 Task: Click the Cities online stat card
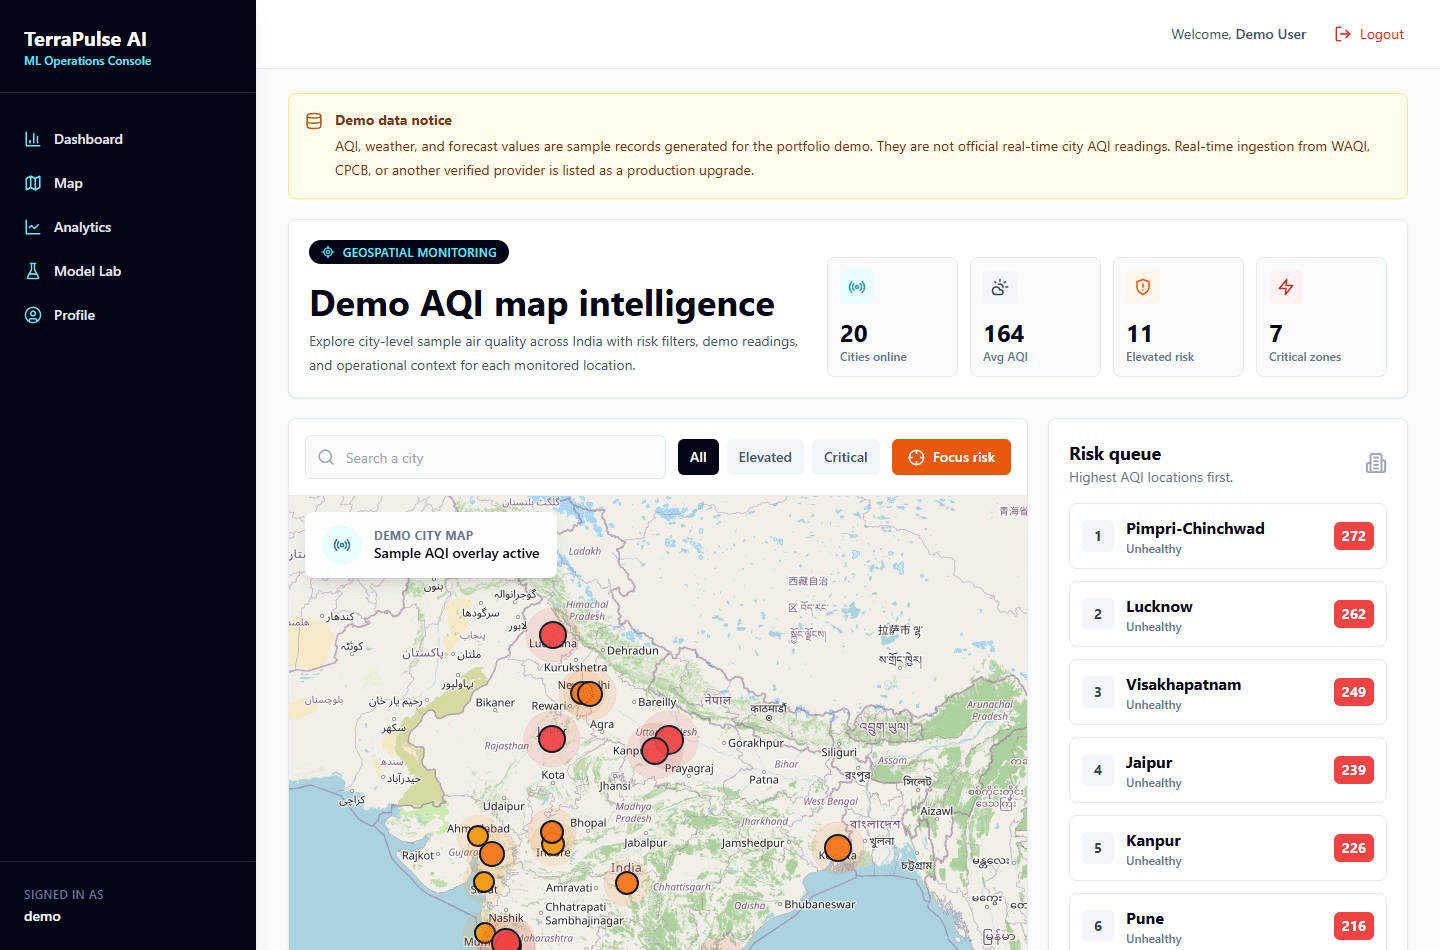coord(892,317)
